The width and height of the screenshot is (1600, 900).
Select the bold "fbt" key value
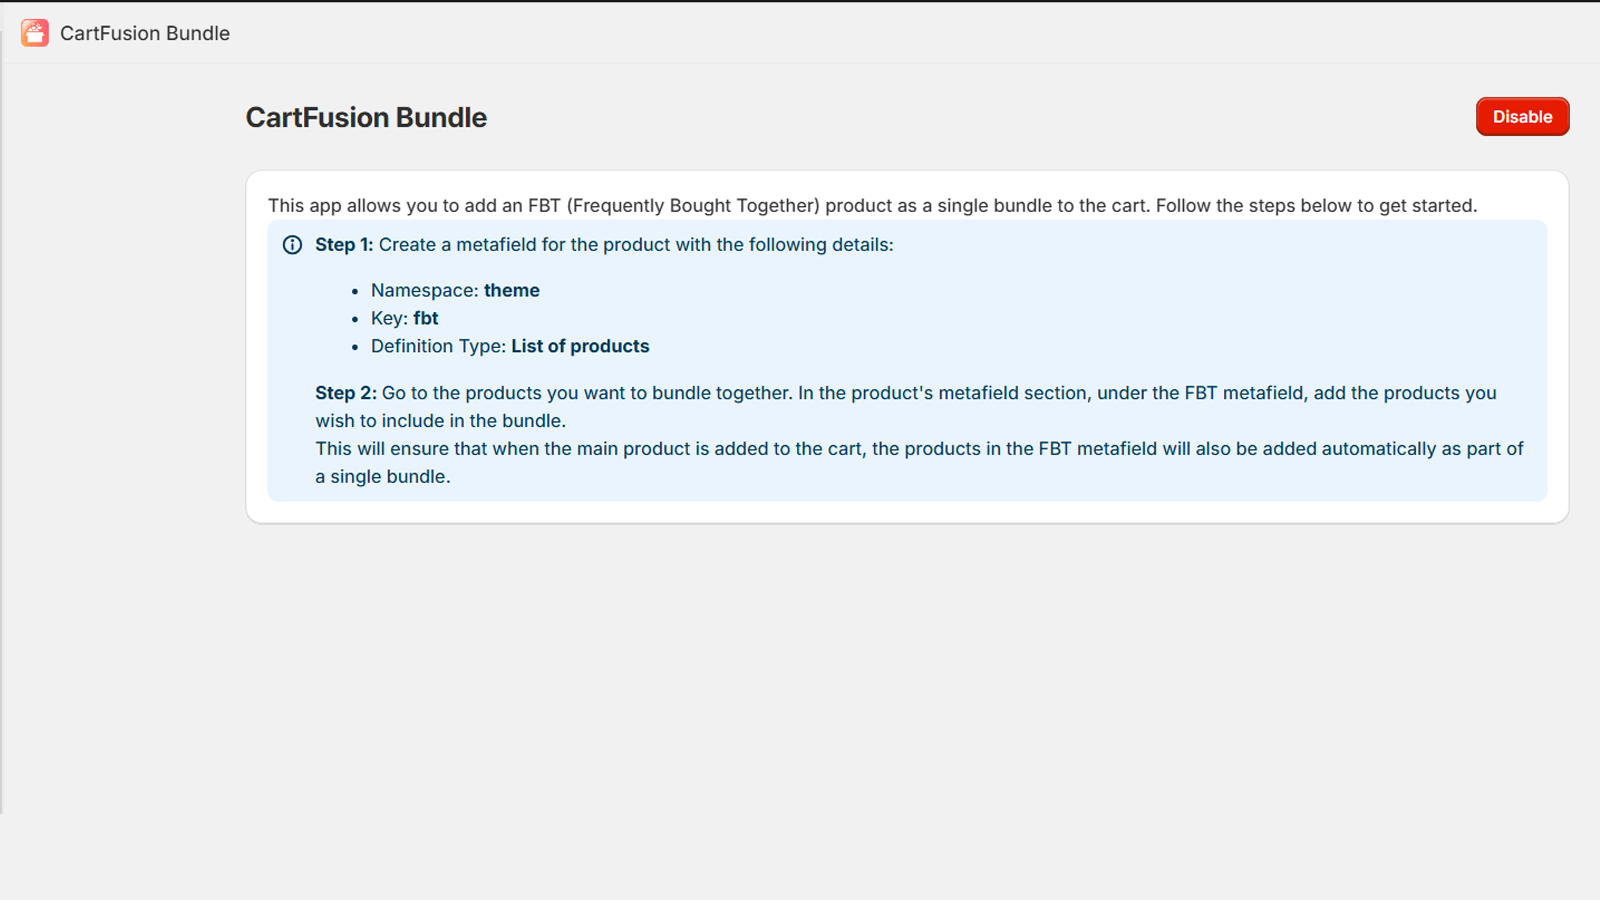tap(426, 318)
